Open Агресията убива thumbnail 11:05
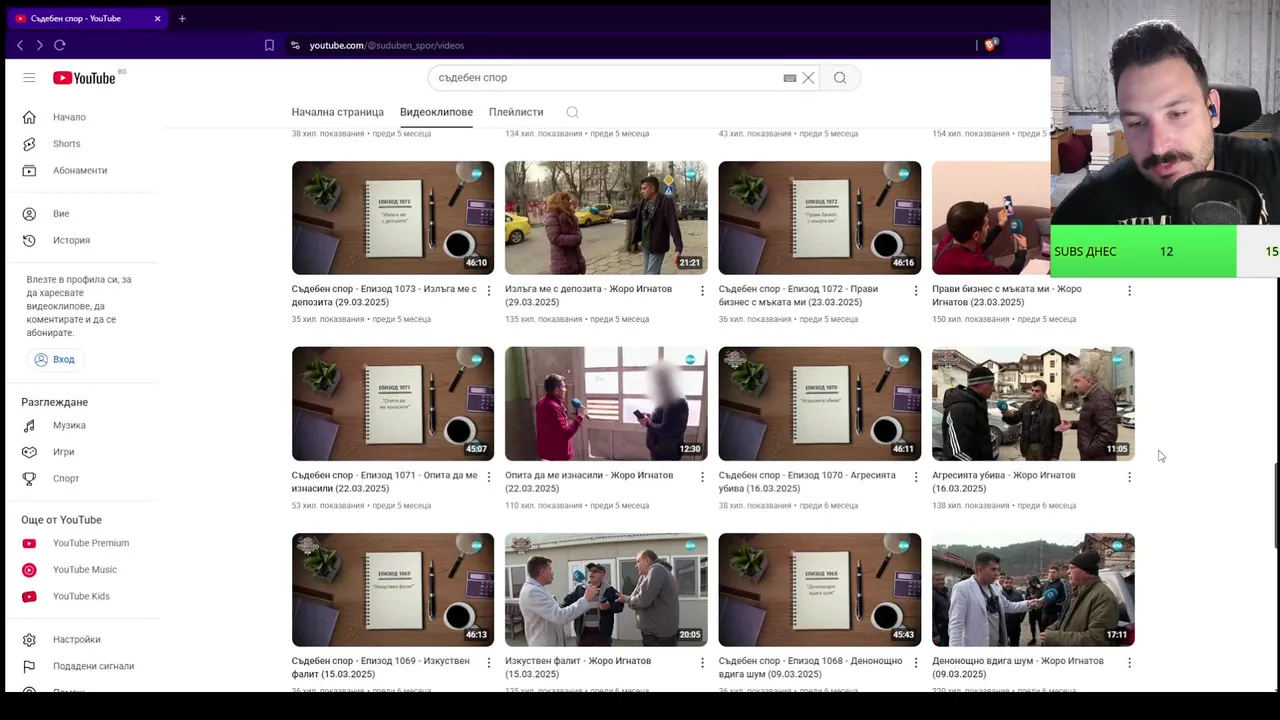The height and width of the screenshot is (720, 1280). click(1033, 404)
